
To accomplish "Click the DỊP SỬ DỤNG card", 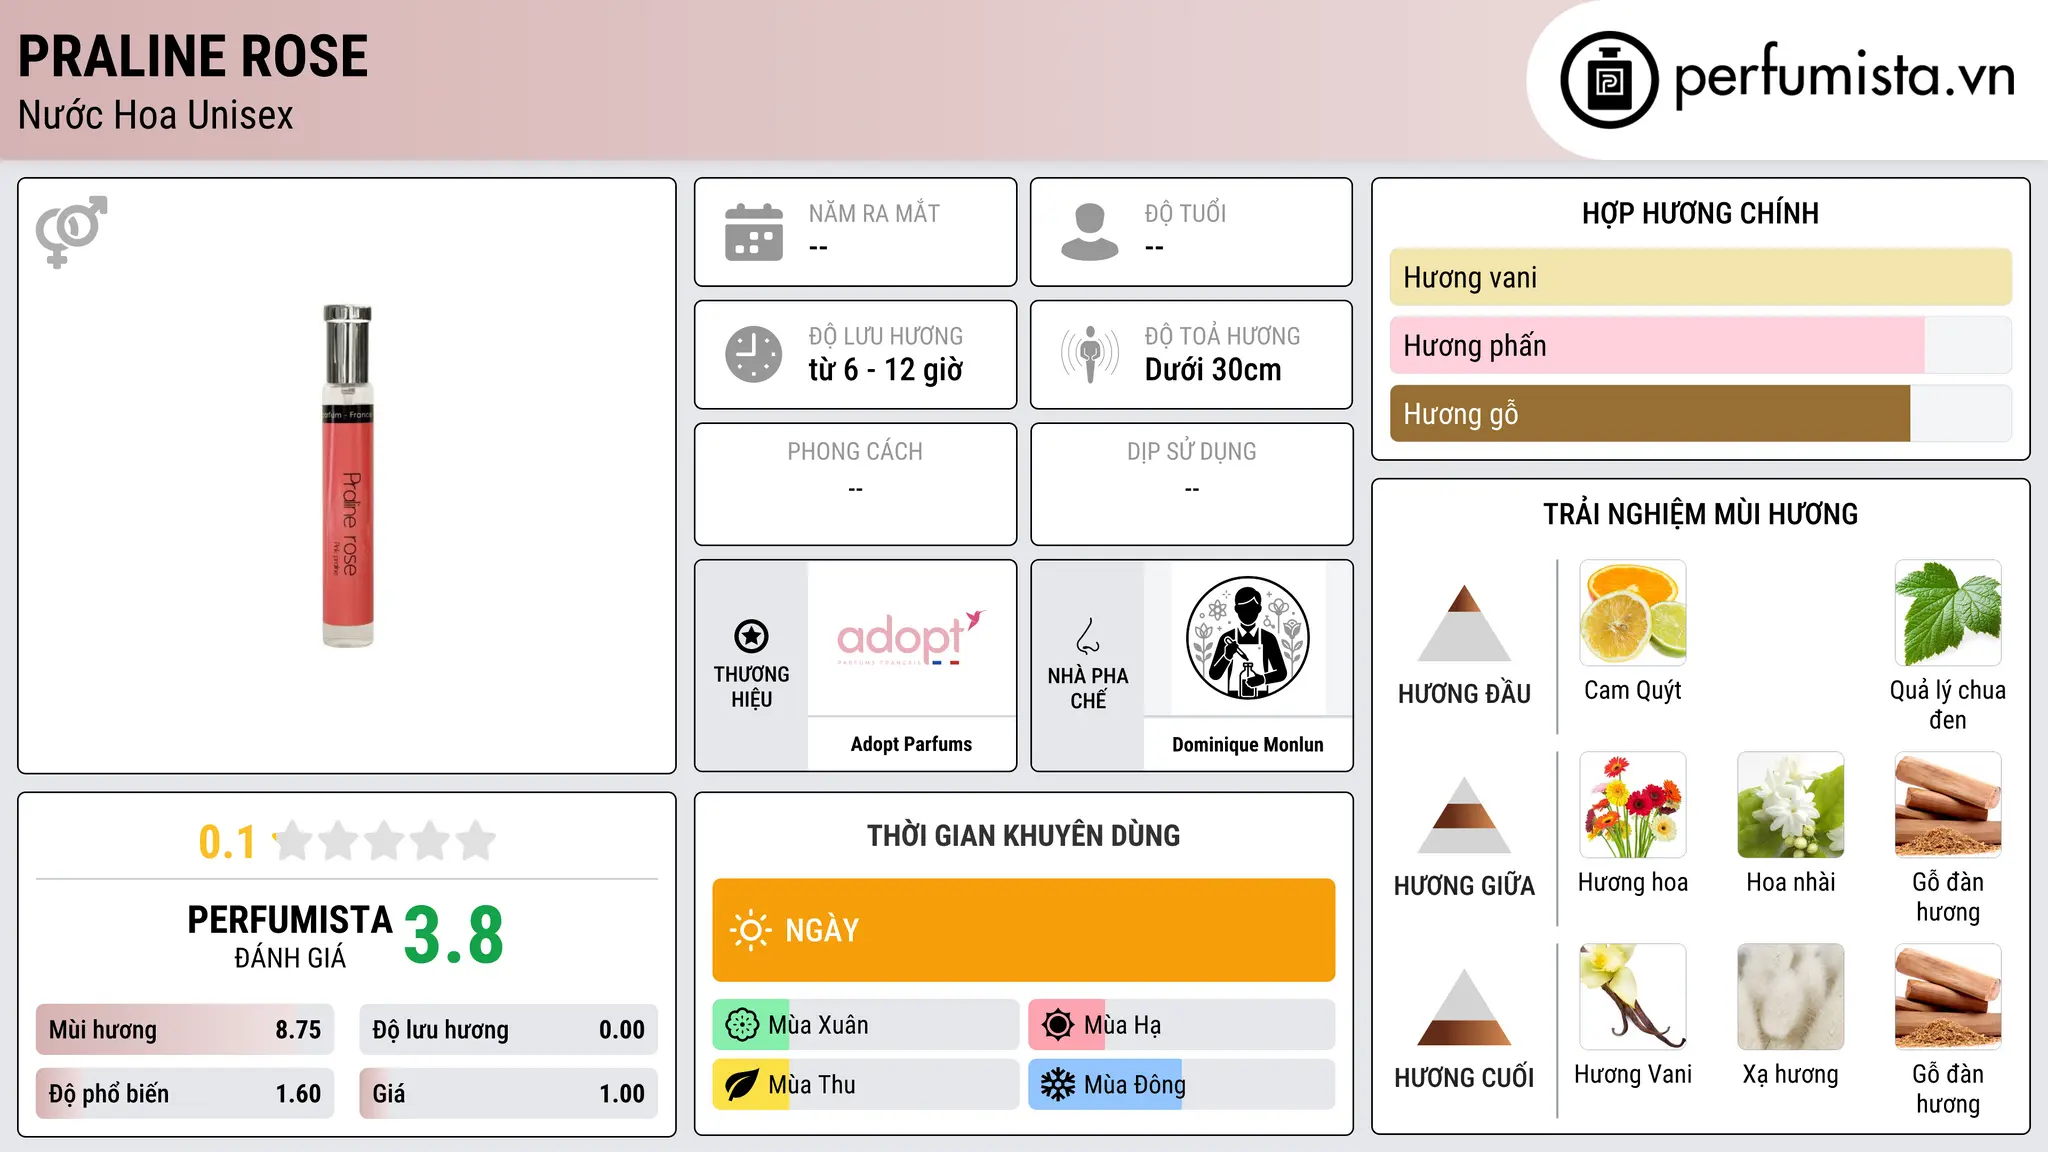I will (1192, 484).
